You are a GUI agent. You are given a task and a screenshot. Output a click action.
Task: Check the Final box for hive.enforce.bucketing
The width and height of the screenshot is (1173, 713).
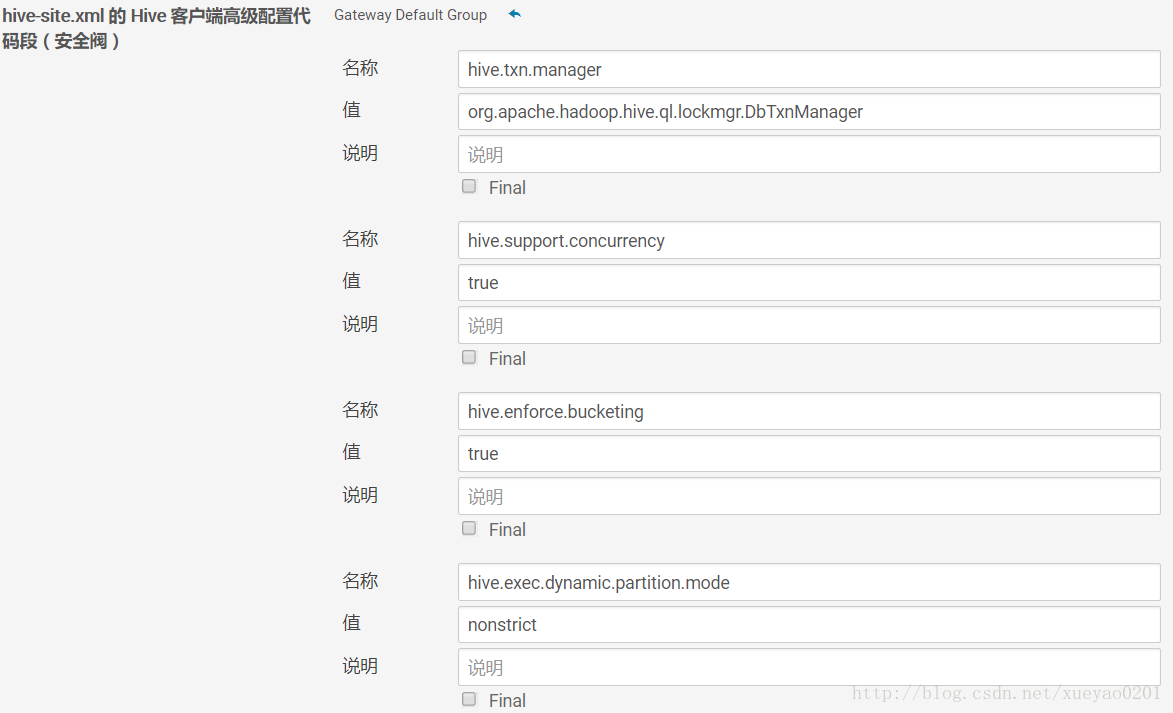coord(469,528)
